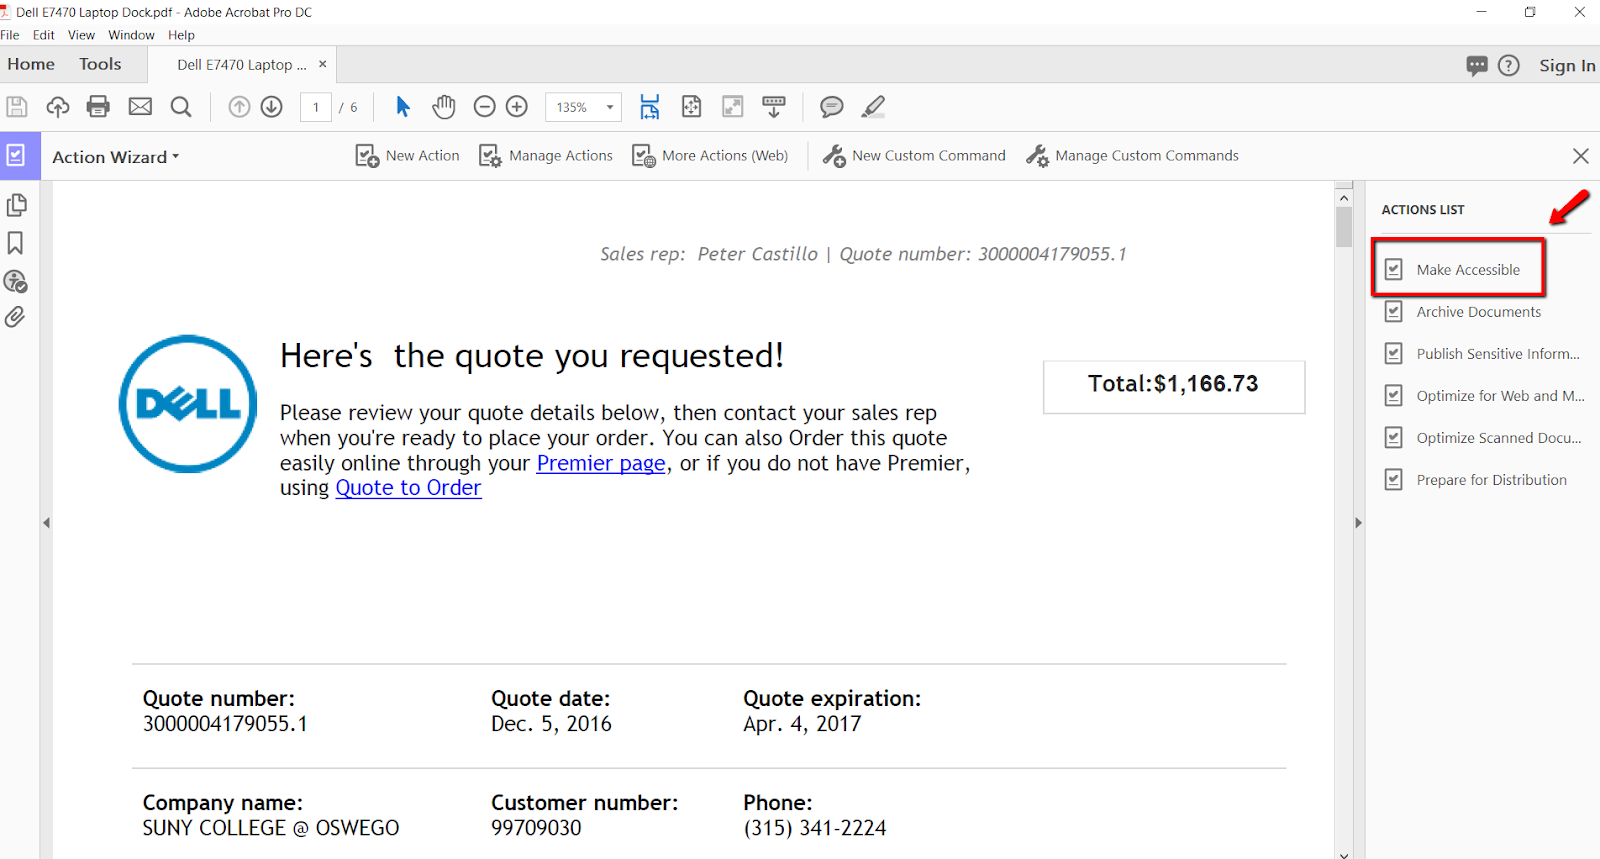Screen dimensions: 1600x859
Task: Click the Save file icon
Action: coord(17,107)
